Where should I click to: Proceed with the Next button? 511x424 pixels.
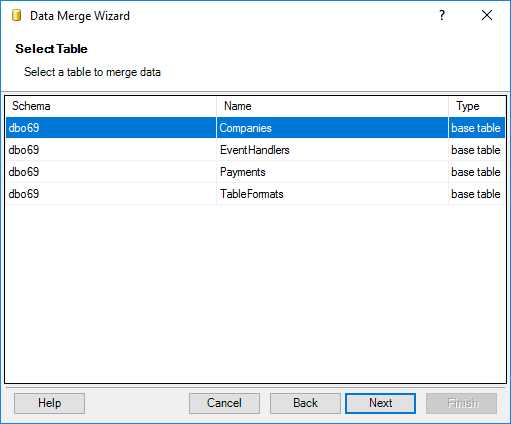point(380,403)
